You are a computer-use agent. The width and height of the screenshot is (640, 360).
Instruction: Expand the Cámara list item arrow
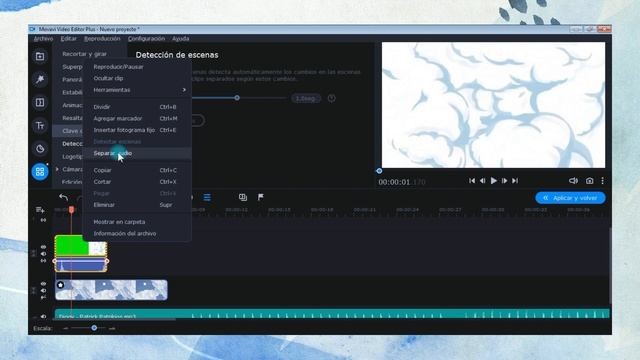point(57,169)
